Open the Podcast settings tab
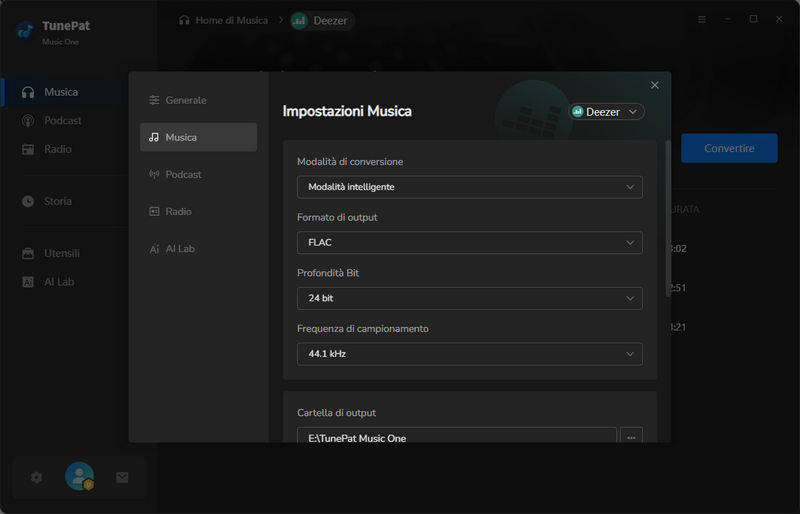The height and width of the screenshot is (514, 800). click(x=198, y=175)
